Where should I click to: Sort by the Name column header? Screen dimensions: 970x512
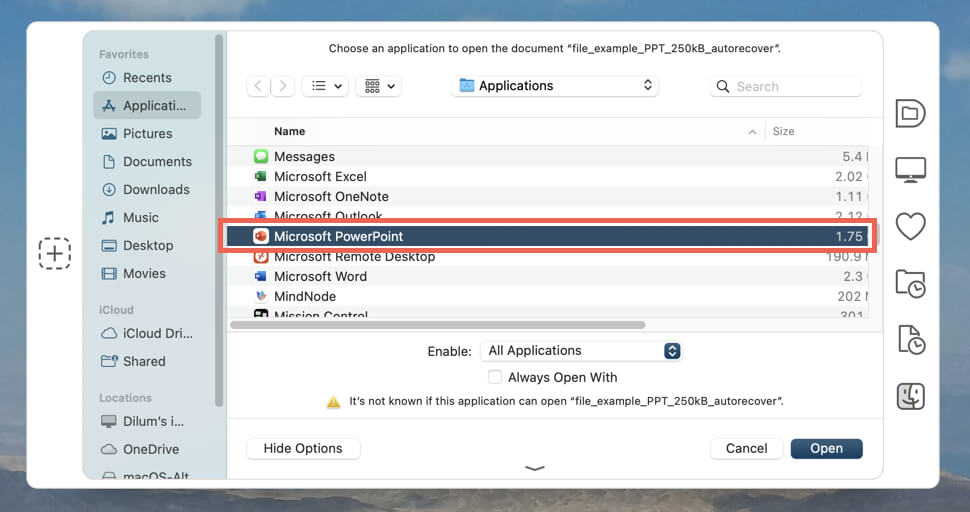click(x=290, y=132)
